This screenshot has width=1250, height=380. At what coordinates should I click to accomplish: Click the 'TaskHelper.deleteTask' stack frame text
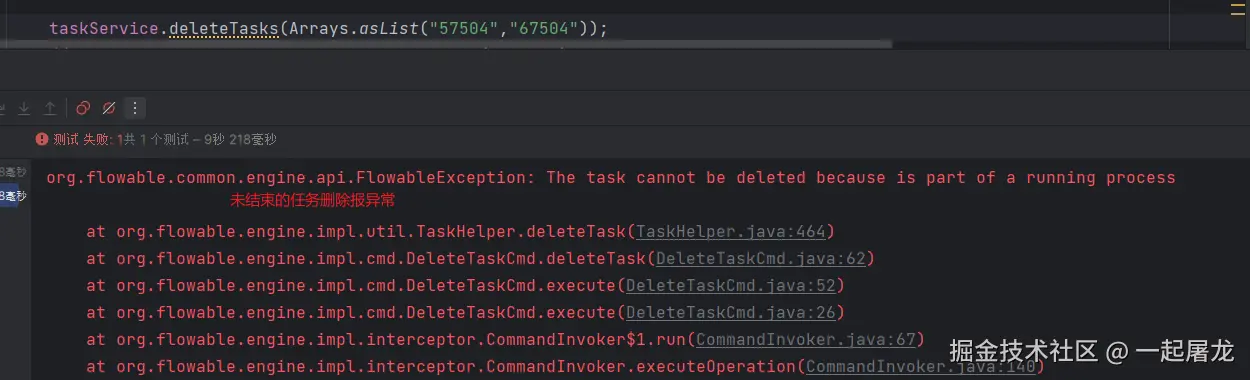[x=521, y=232]
